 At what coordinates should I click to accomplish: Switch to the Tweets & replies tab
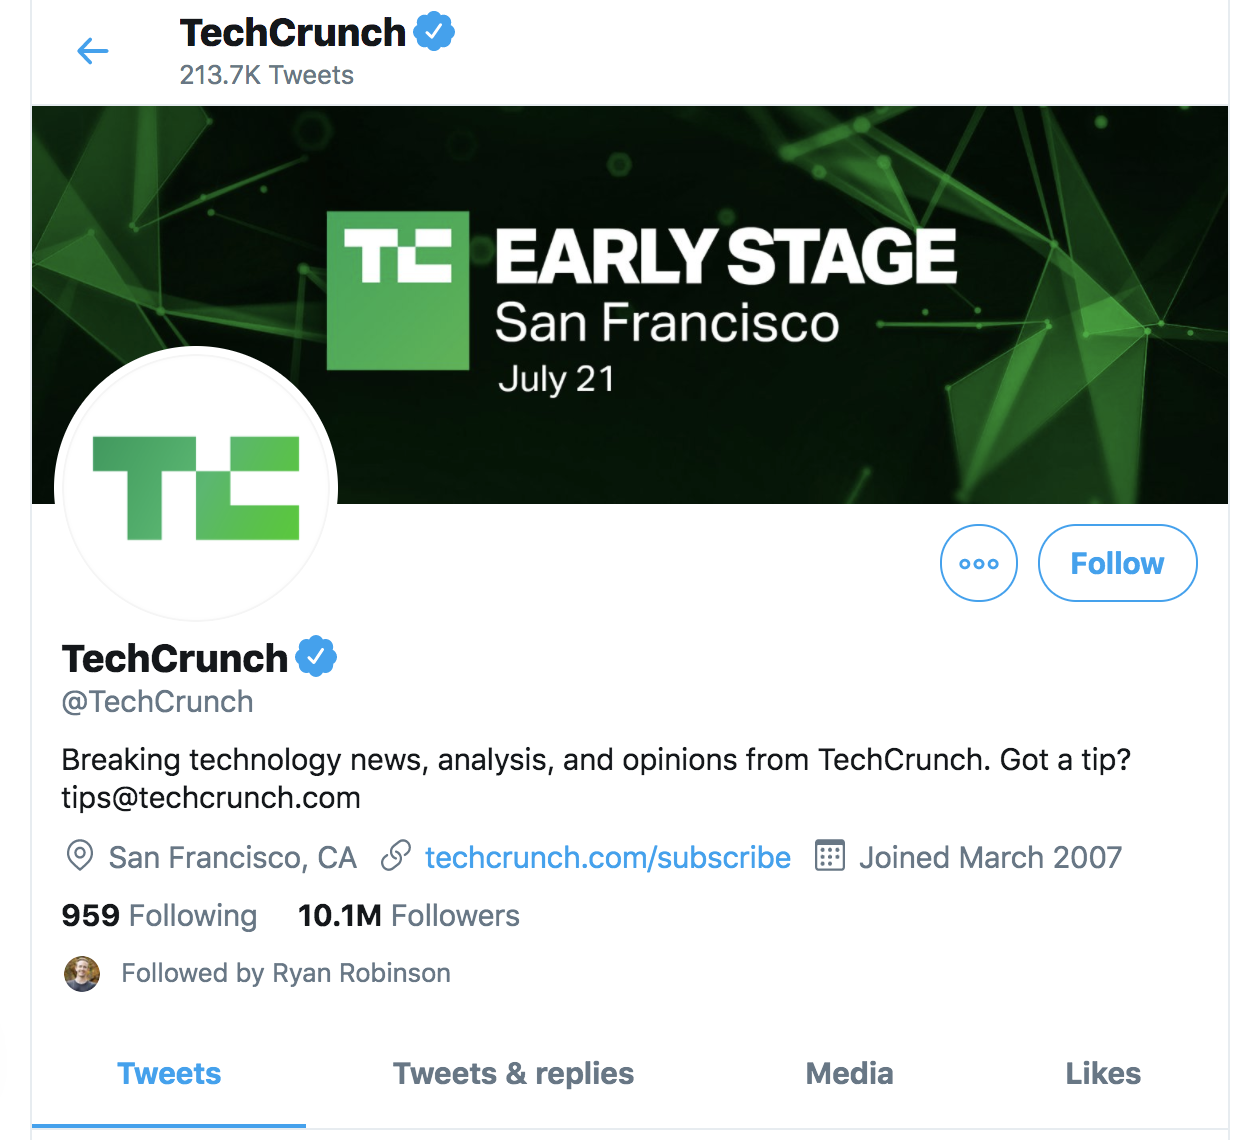tap(512, 1073)
